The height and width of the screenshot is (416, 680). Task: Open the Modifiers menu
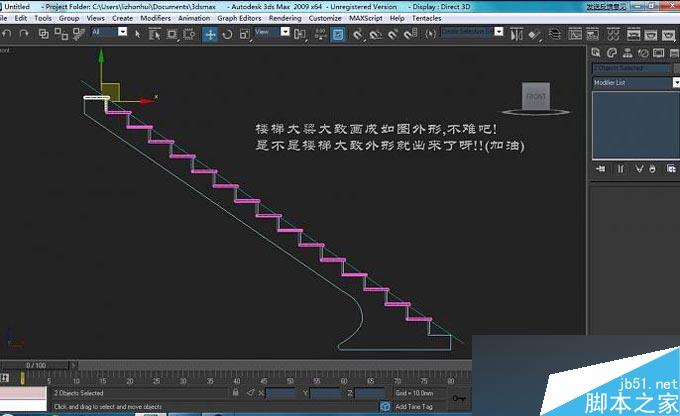click(156, 18)
